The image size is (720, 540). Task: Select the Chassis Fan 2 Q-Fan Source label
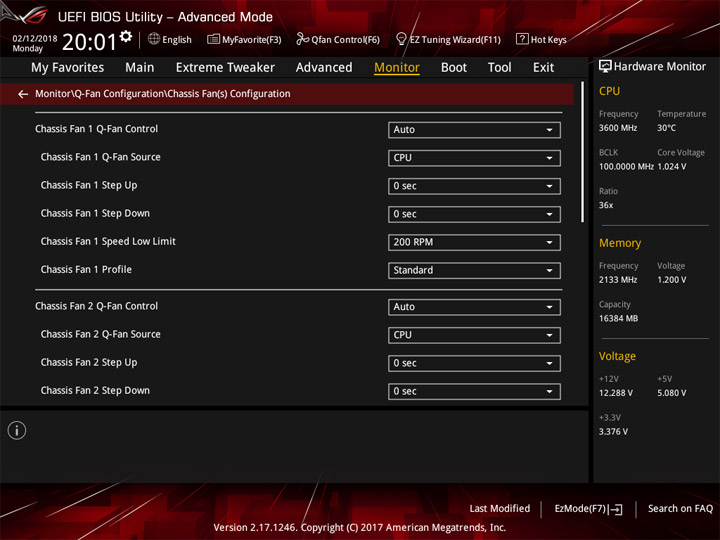[x=101, y=334]
